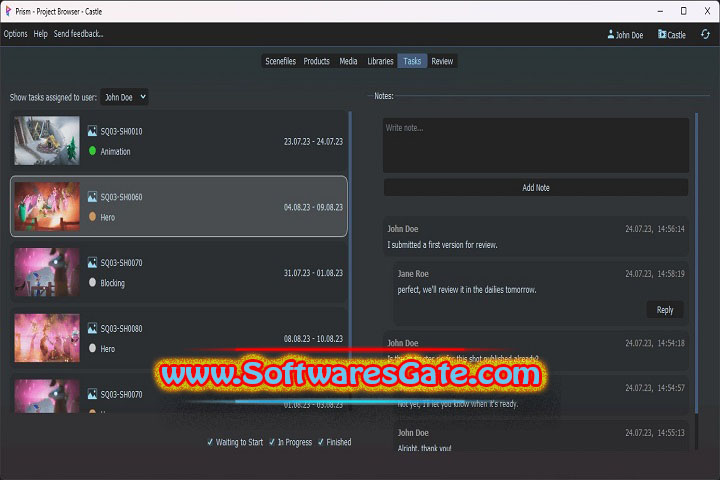Switch to the Scenefiles tab
This screenshot has width=720, height=480.
tap(280, 61)
